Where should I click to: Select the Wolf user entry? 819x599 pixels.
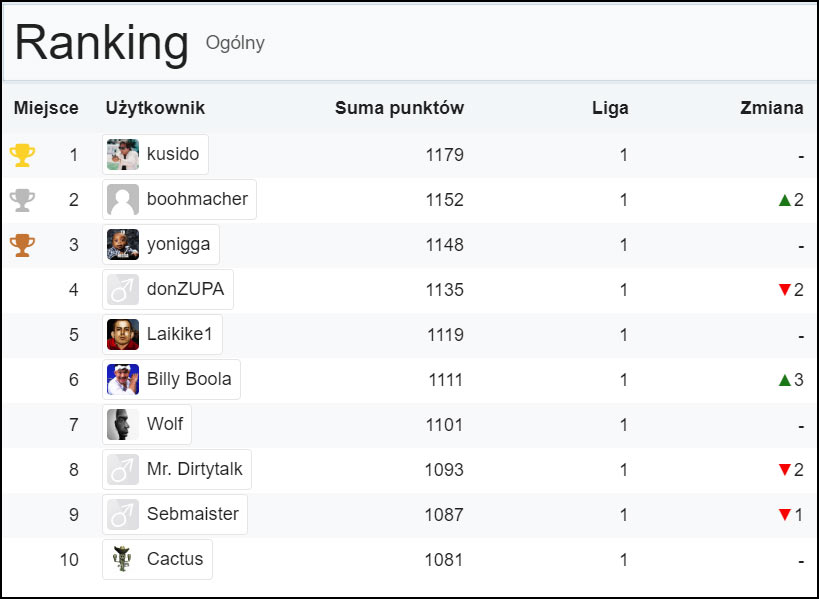click(x=147, y=424)
